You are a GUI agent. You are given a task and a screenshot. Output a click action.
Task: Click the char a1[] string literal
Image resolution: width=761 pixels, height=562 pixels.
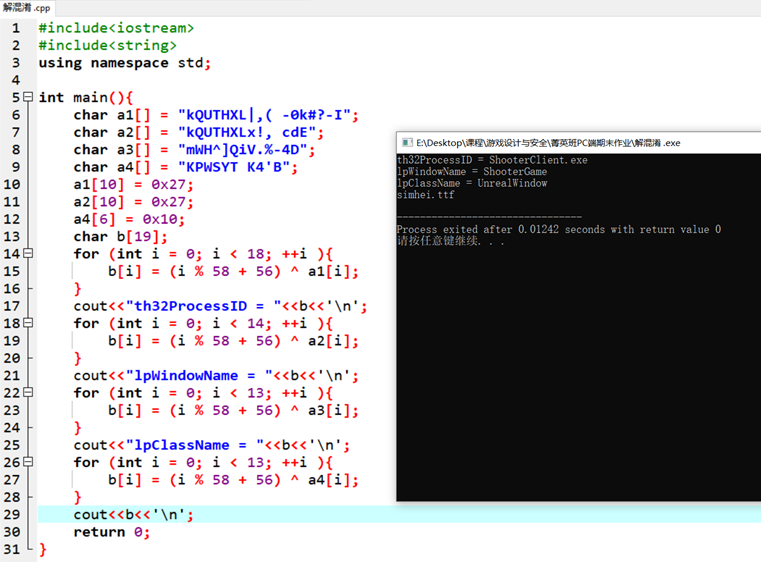coord(264,115)
